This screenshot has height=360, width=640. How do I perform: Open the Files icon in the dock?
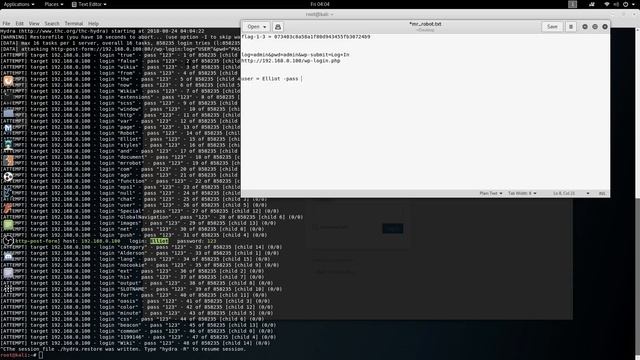pos(8,113)
